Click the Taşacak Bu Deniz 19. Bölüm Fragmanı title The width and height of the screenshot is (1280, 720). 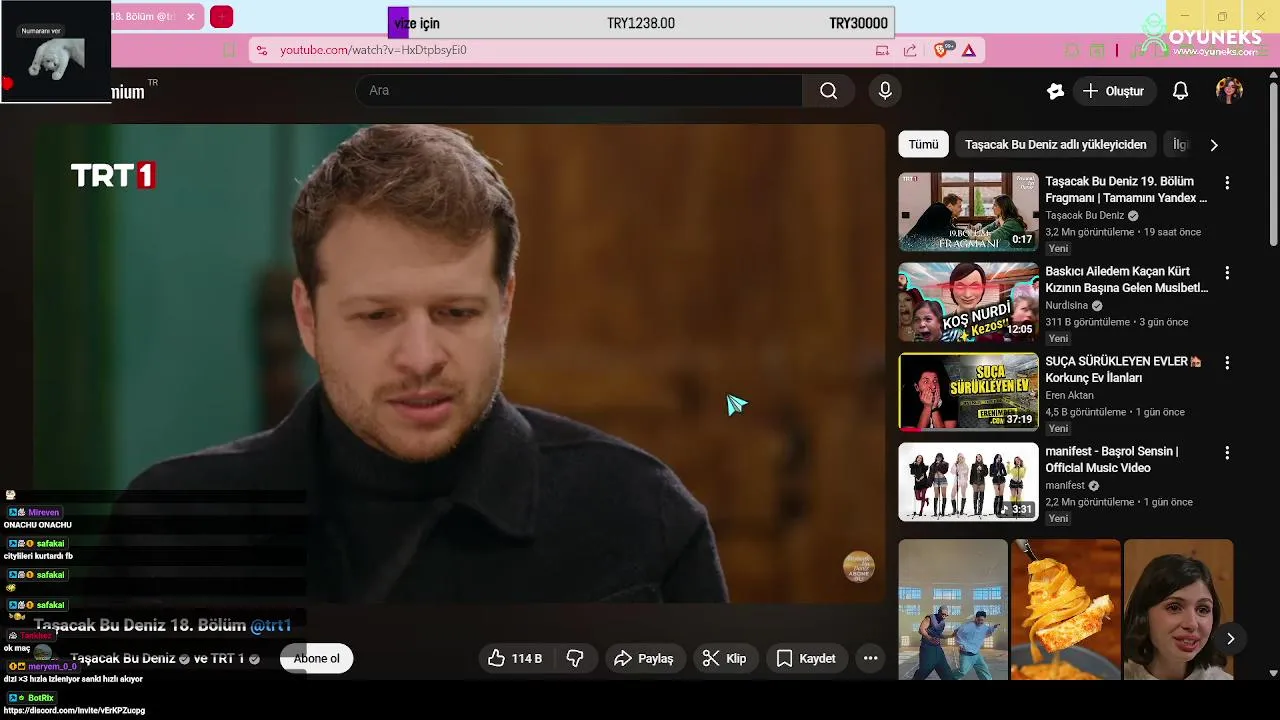1126,190
